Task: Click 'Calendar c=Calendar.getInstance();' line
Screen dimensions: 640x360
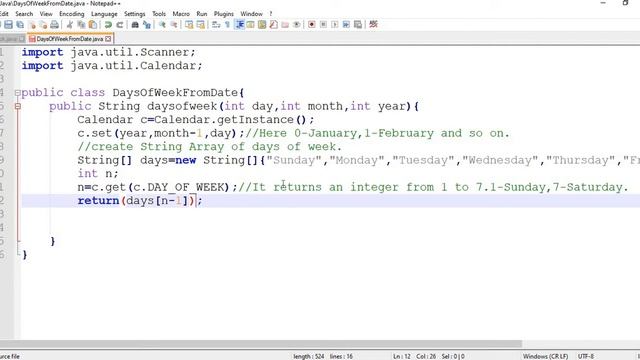Action: tap(196, 120)
